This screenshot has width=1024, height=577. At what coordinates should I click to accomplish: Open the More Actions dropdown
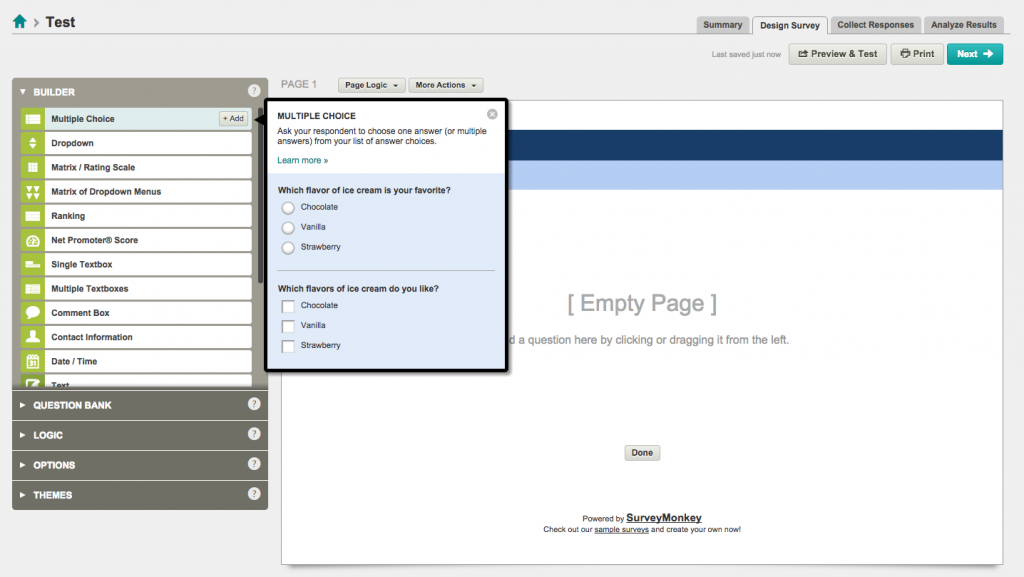tap(445, 85)
